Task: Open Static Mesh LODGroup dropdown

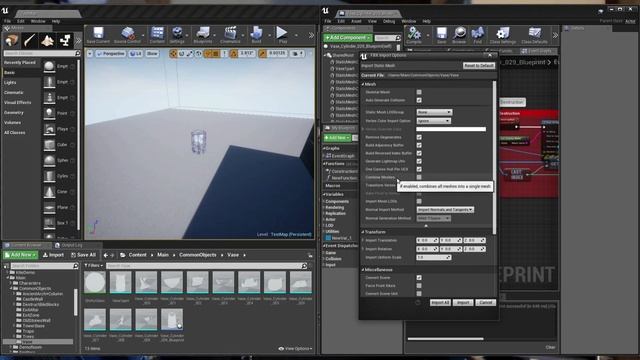Action: pyautogui.click(x=434, y=112)
